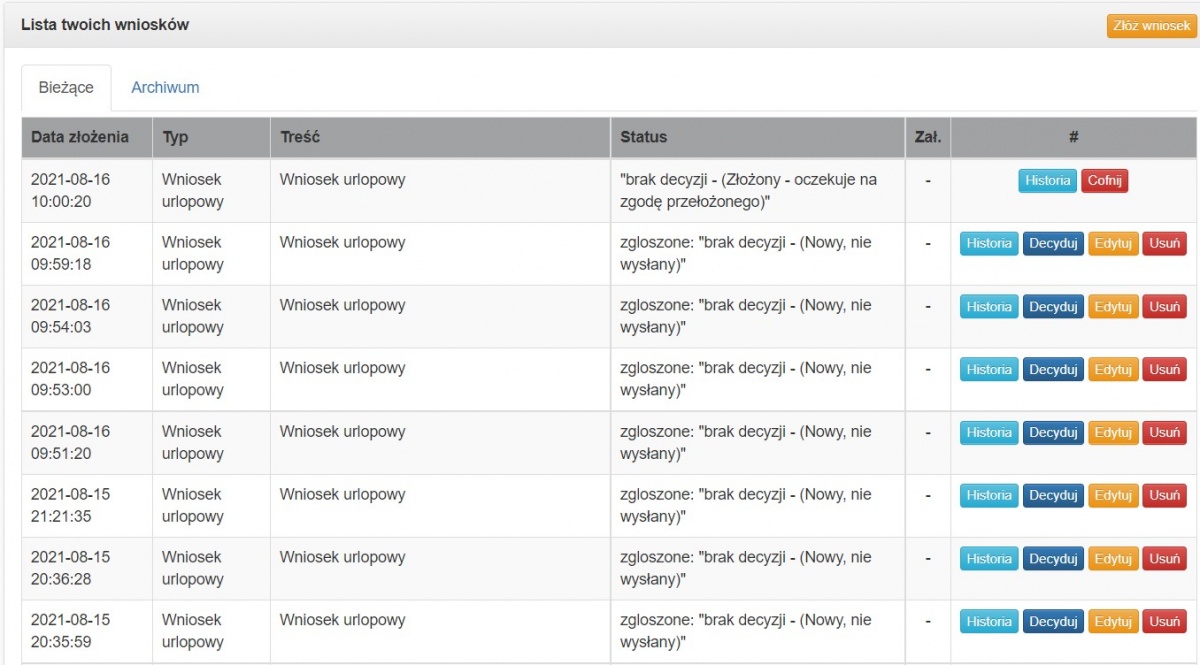This screenshot has height=665, width=1200.
Task: Click the Zał. column header
Action: pos(928,137)
